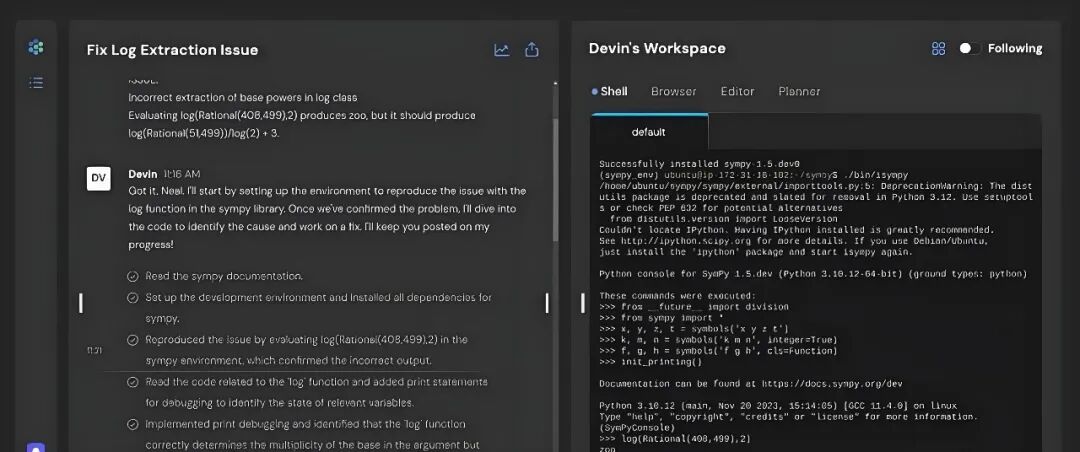This screenshot has height=452, width=1080.
Task: Click the Devin sender name
Action: point(143,174)
